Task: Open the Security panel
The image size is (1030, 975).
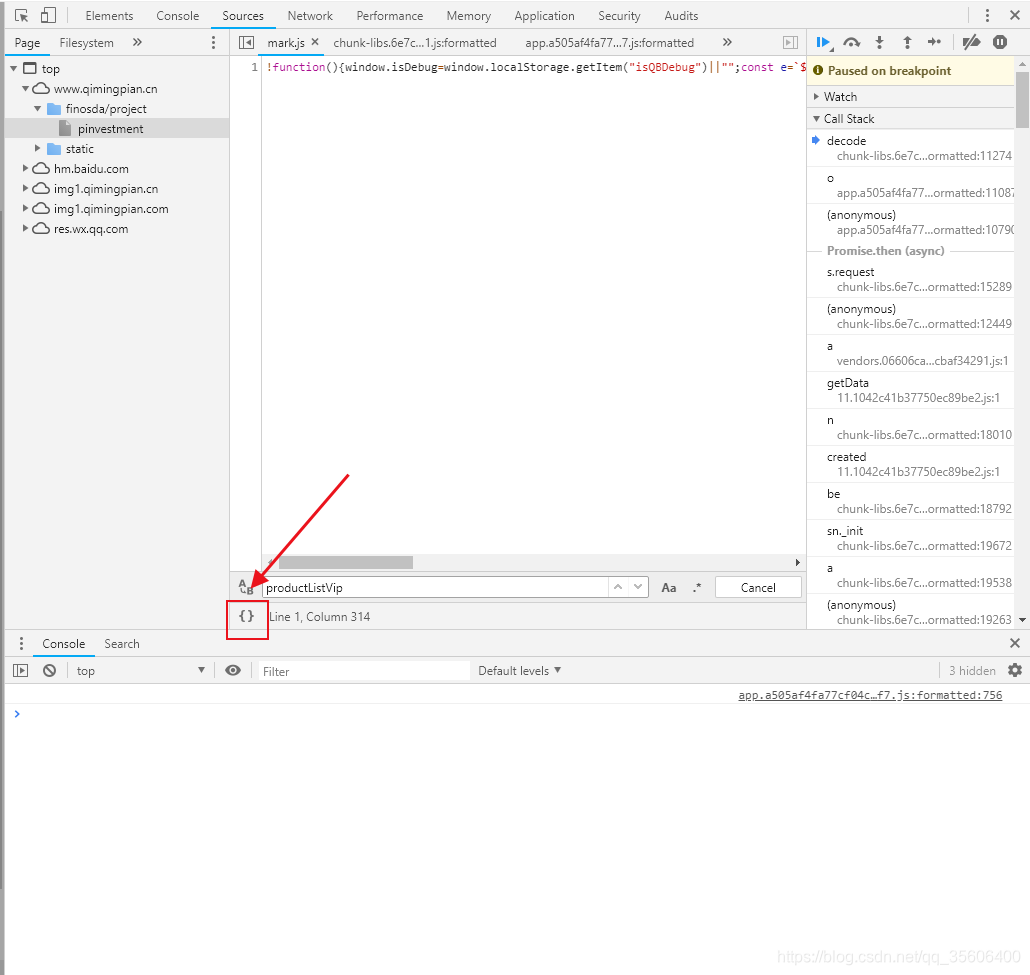Action: (619, 16)
